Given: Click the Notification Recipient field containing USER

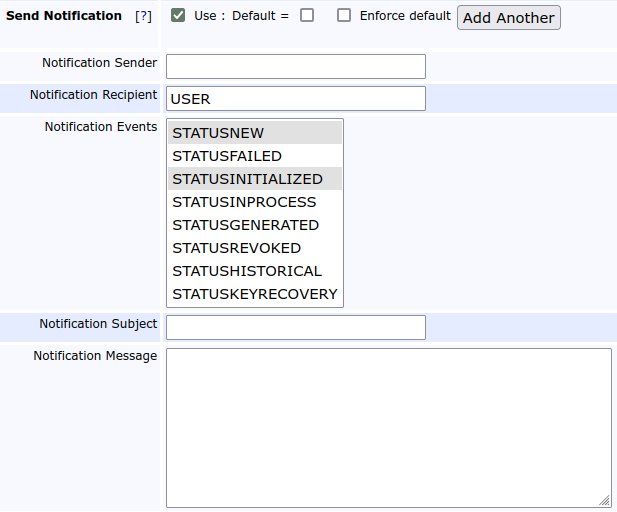Looking at the screenshot, I should tap(295, 99).
